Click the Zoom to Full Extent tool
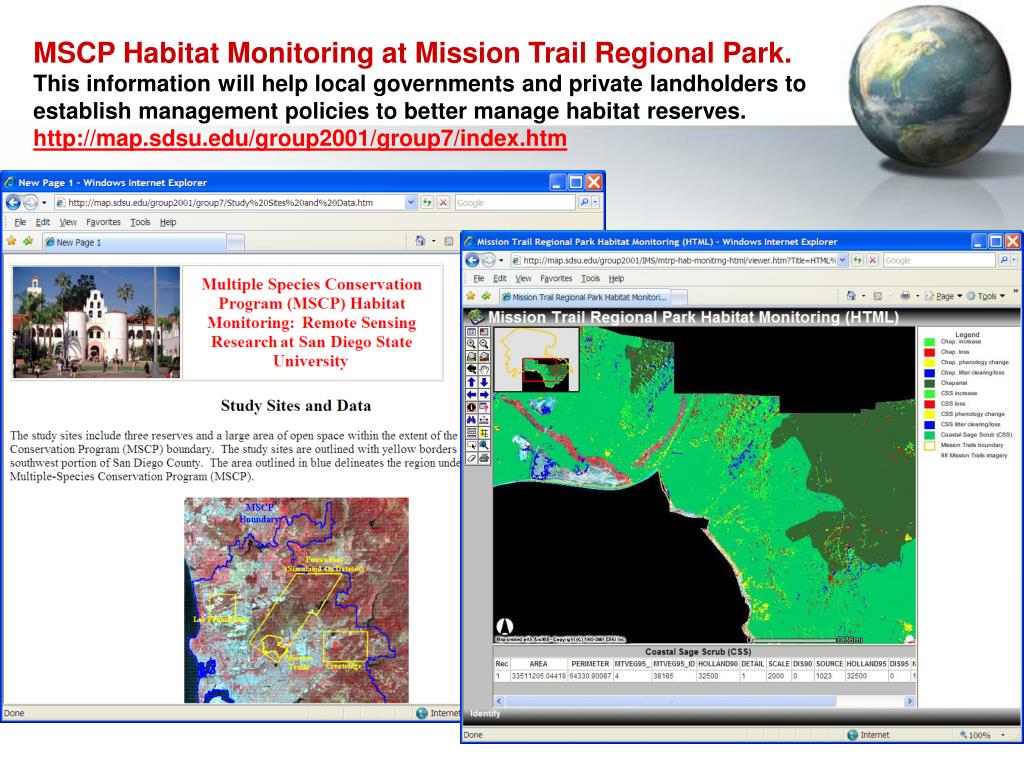 (x=472, y=357)
